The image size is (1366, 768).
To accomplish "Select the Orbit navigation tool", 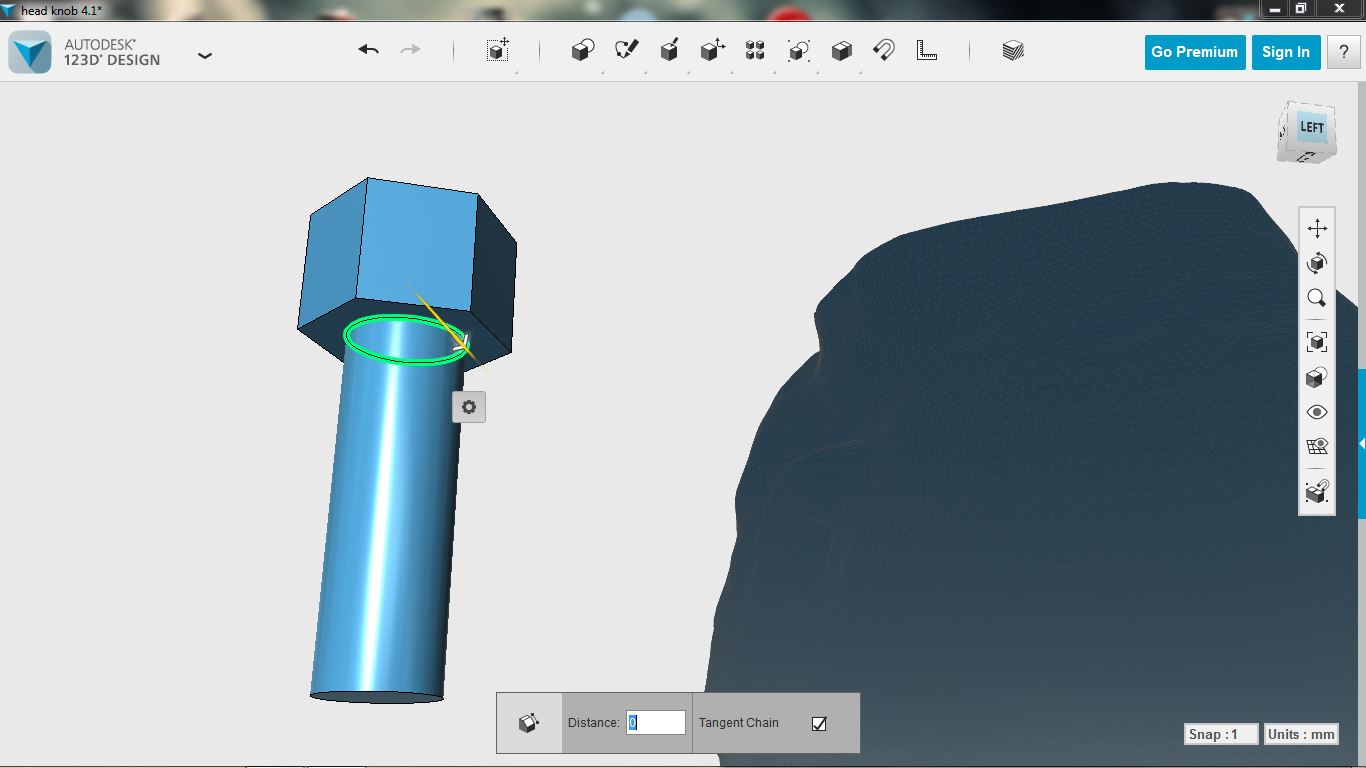I will point(1317,263).
